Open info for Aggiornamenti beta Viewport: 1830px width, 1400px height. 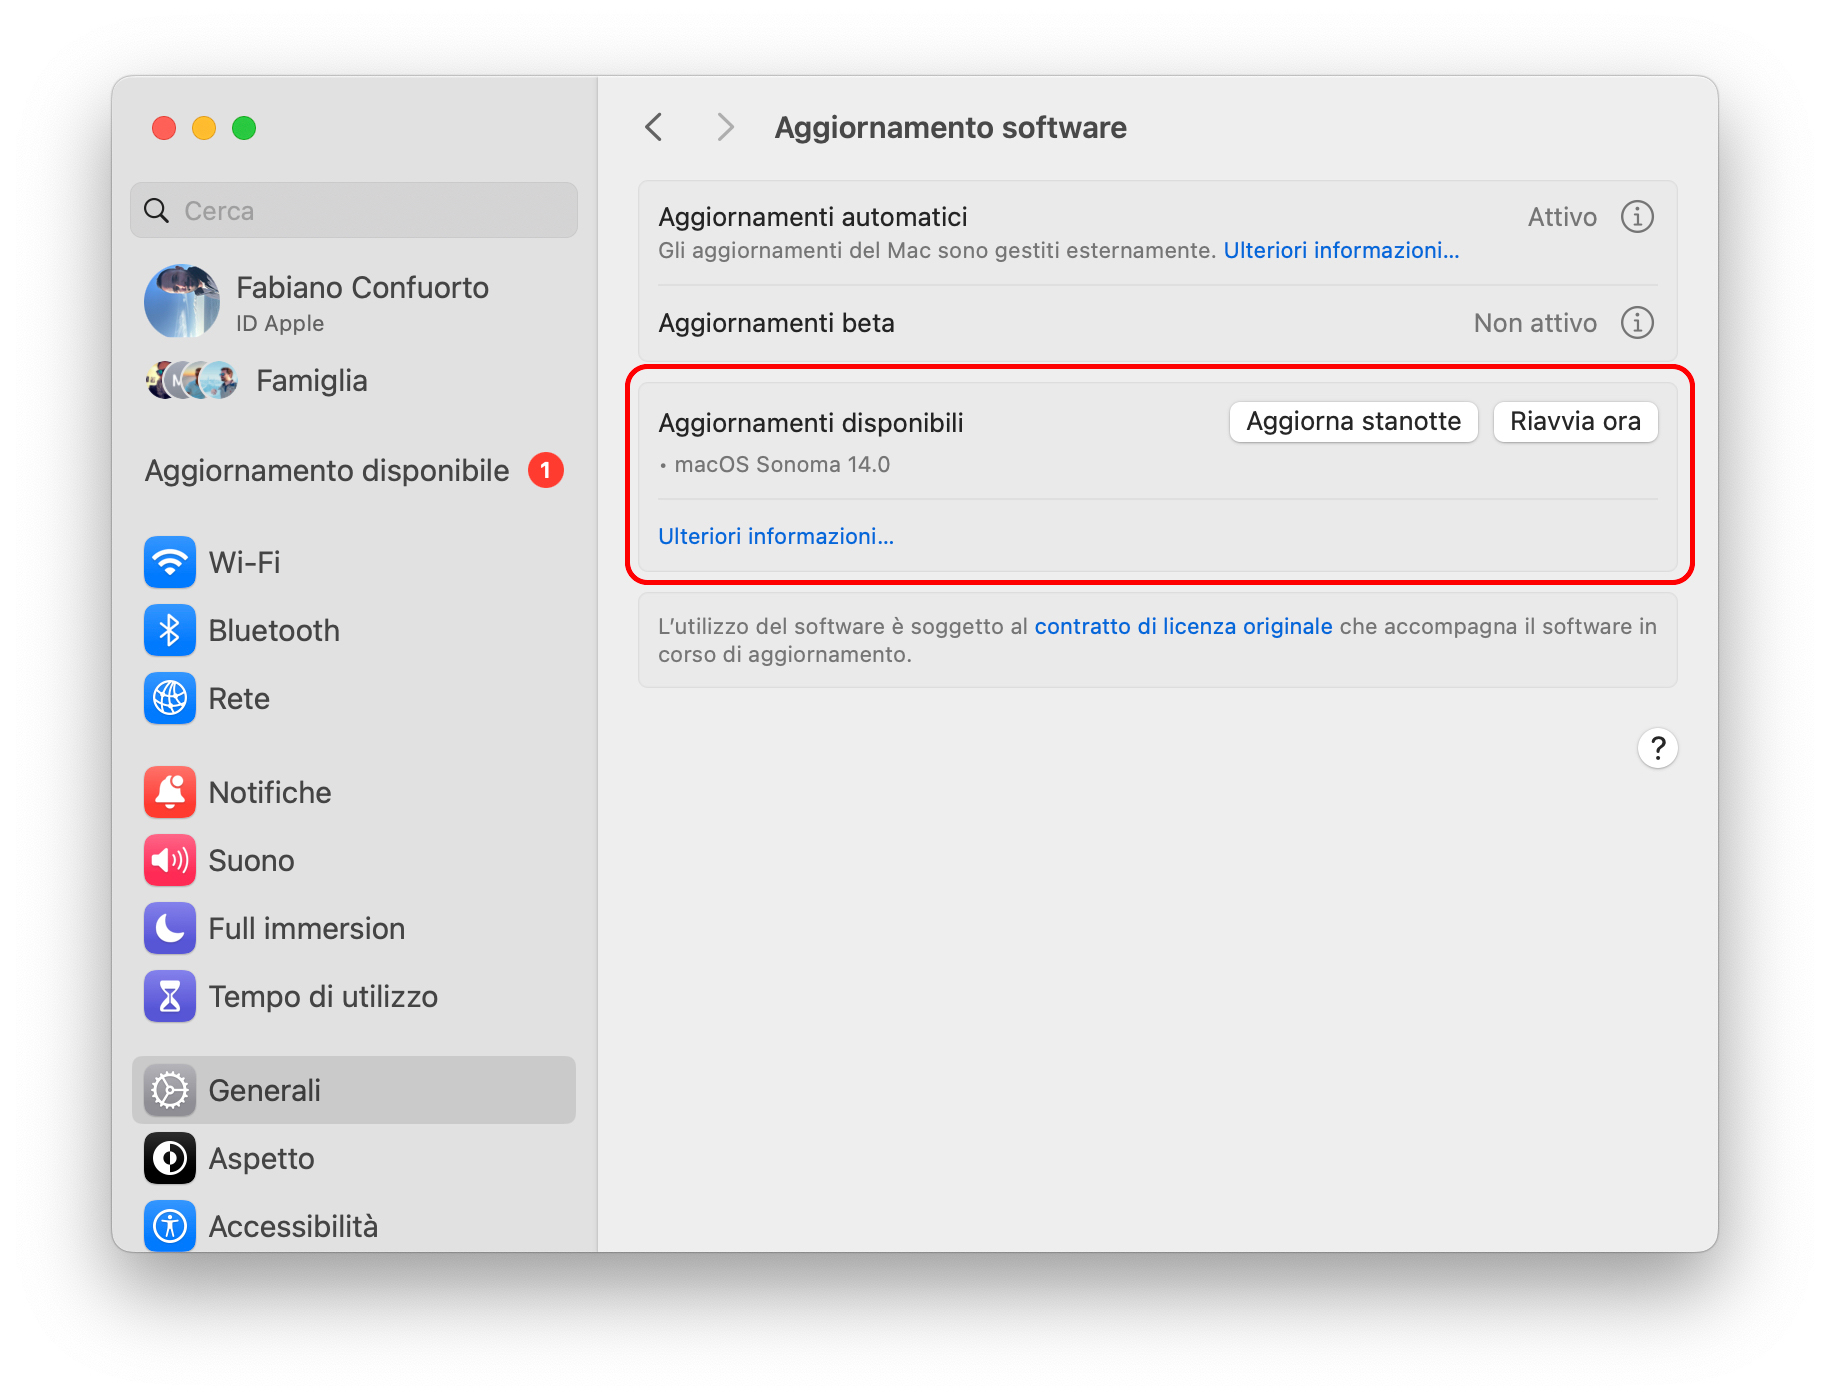(x=1637, y=323)
